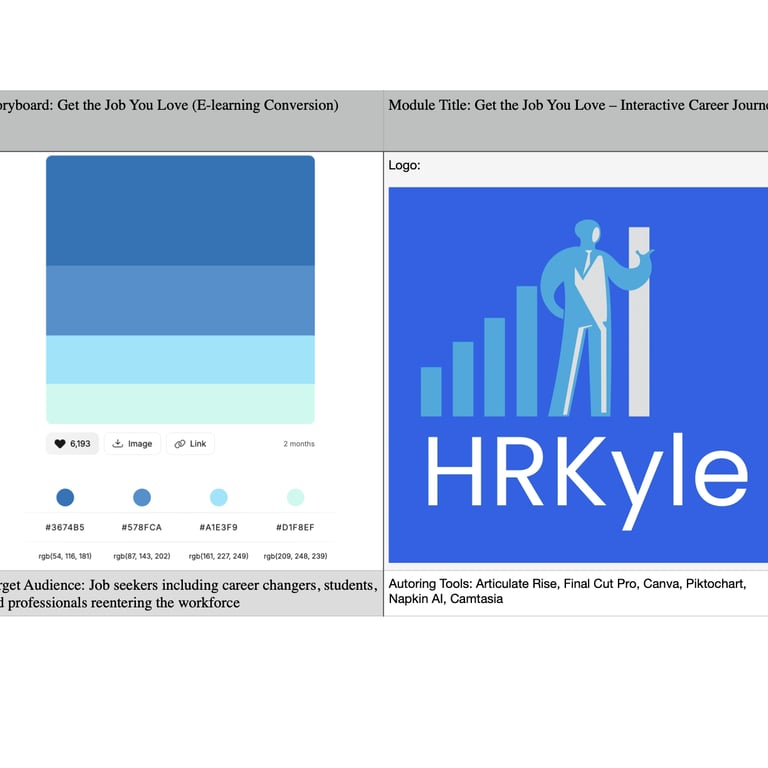Click the light blue circle above #A1E3F9
The image size is (768, 768).
coord(218,497)
